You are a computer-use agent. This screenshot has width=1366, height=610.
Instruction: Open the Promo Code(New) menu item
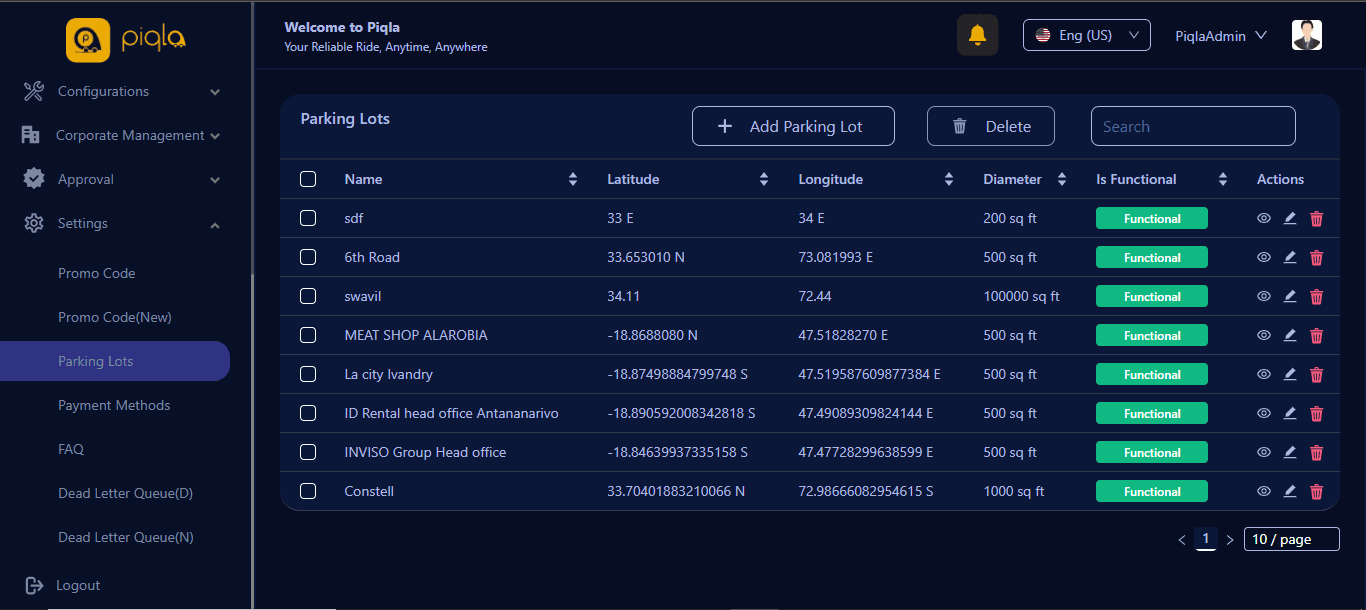click(115, 317)
